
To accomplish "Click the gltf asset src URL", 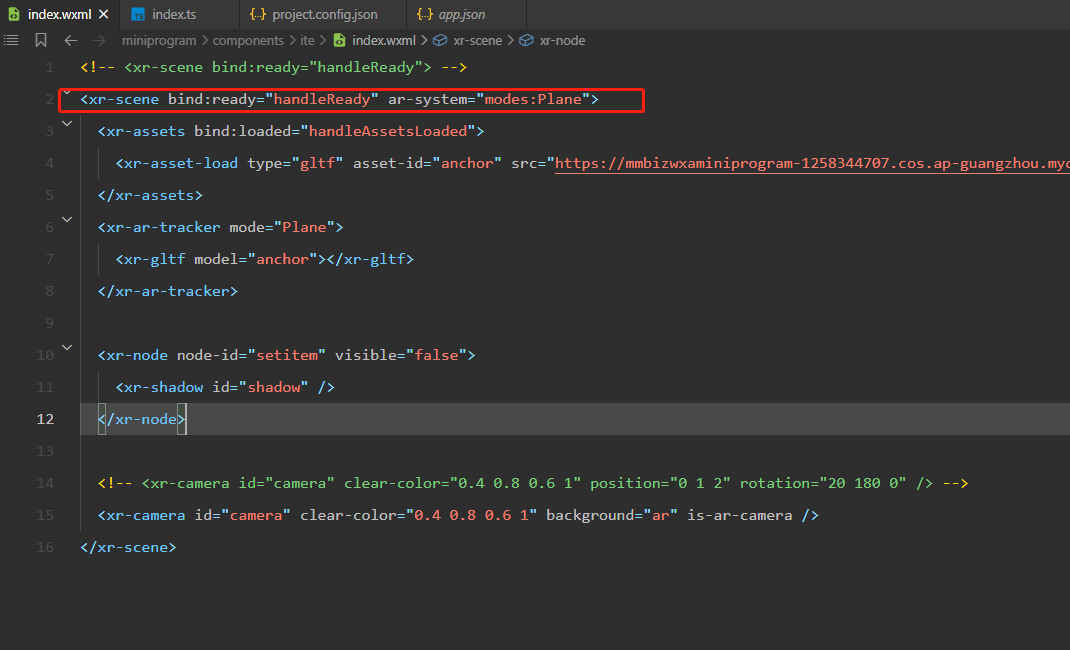I will coord(812,164).
